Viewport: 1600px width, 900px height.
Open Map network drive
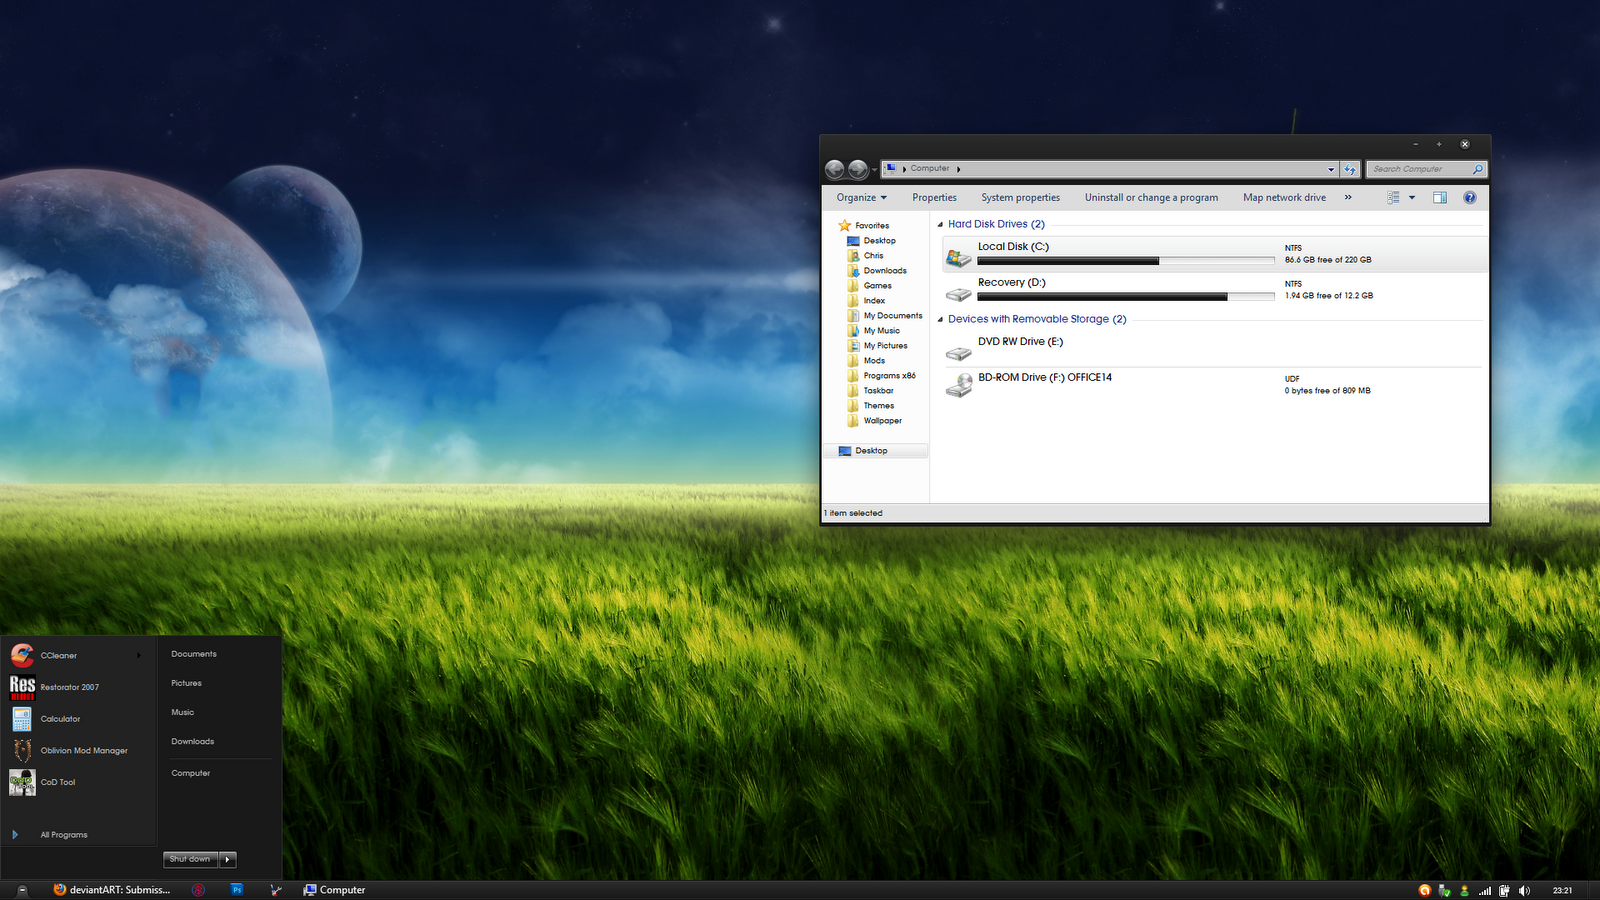tap(1284, 197)
